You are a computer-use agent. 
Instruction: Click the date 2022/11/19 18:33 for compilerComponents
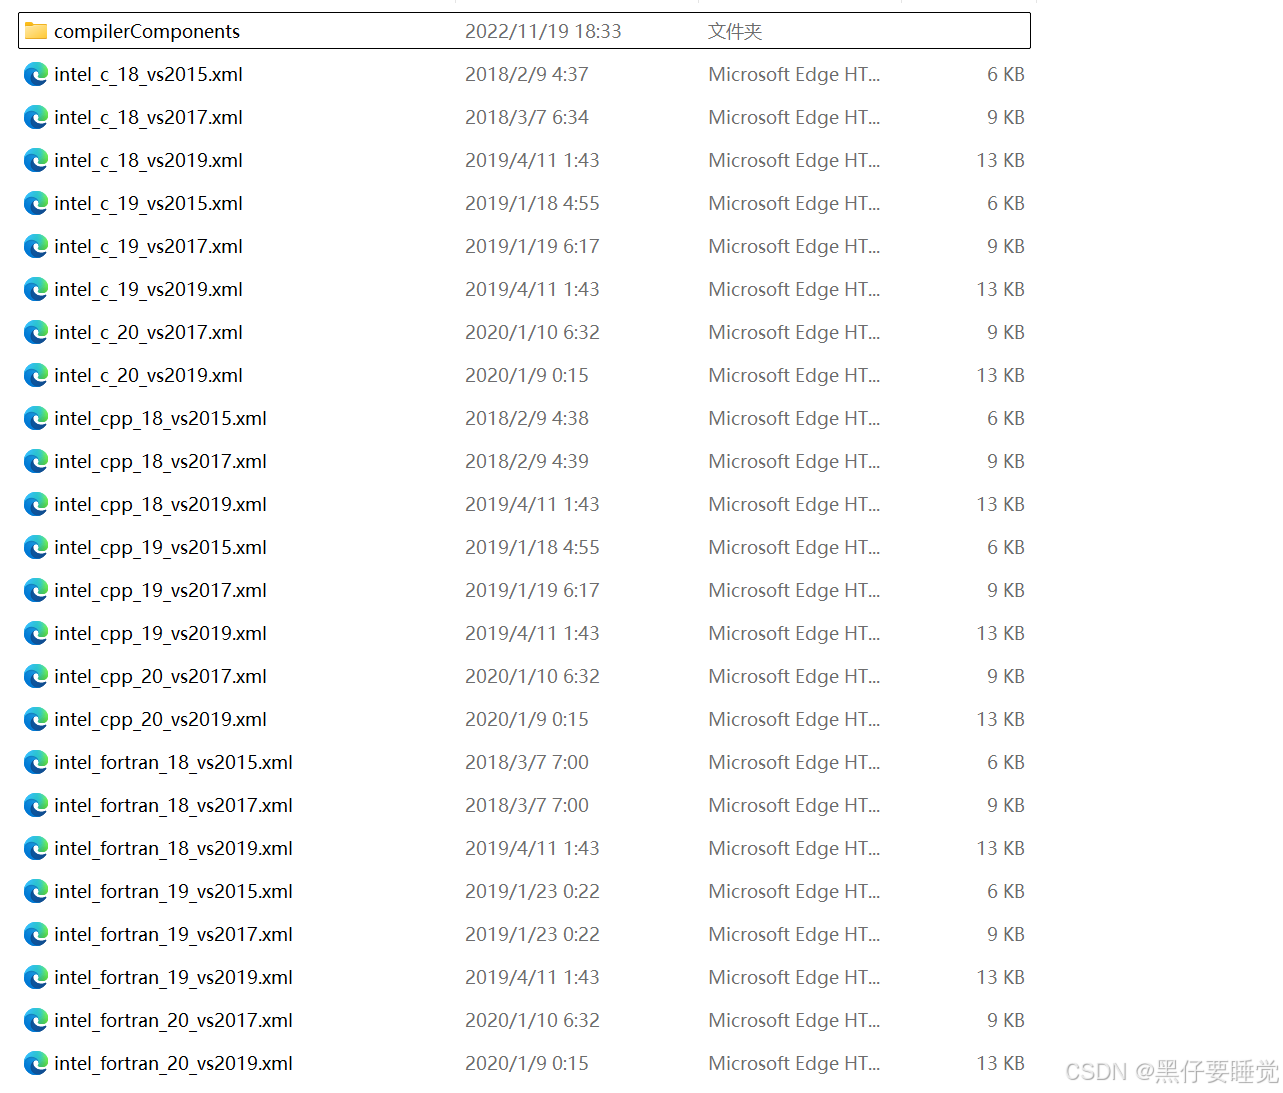(543, 31)
